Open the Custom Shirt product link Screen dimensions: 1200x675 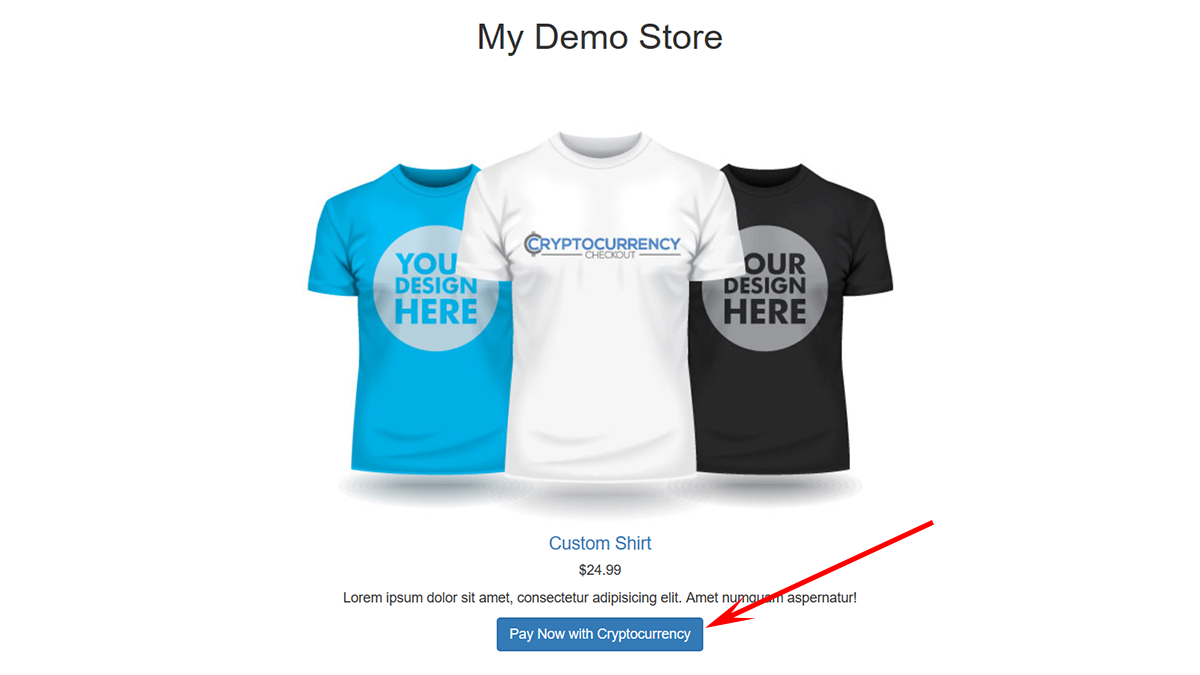[600, 543]
